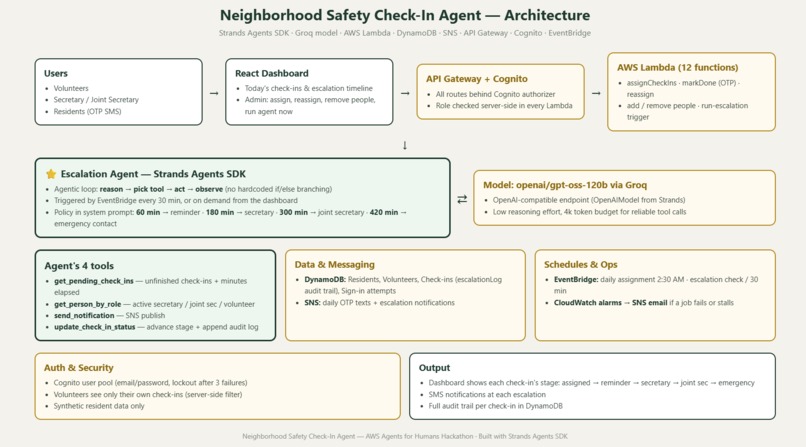Viewport: 806px width, 447px height.
Task: Select the "OpenAI-compatible endpoint" bullet
Action: pyautogui.click(x=589, y=200)
